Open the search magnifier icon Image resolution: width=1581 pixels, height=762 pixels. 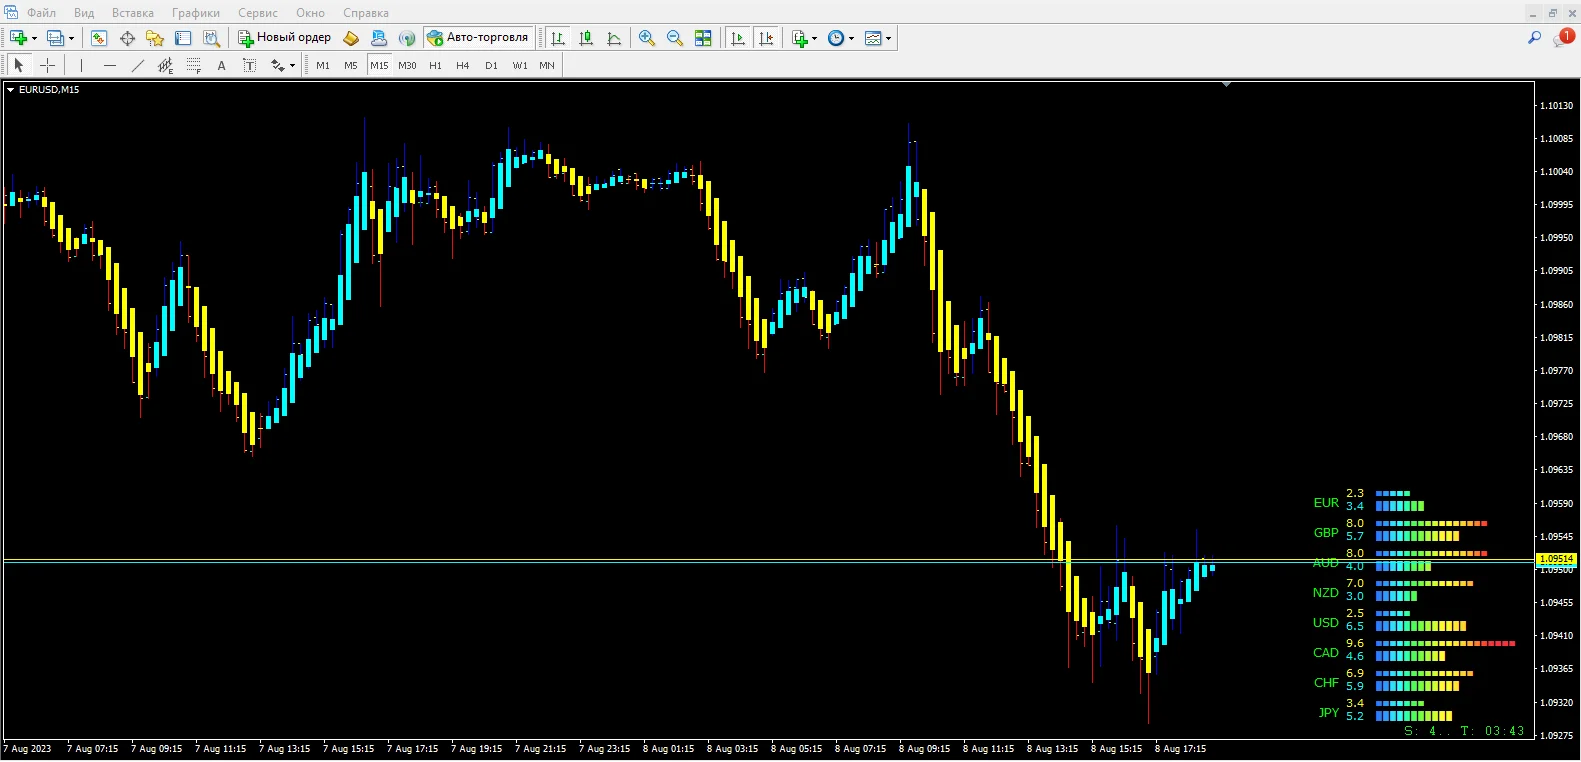click(x=1535, y=38)
